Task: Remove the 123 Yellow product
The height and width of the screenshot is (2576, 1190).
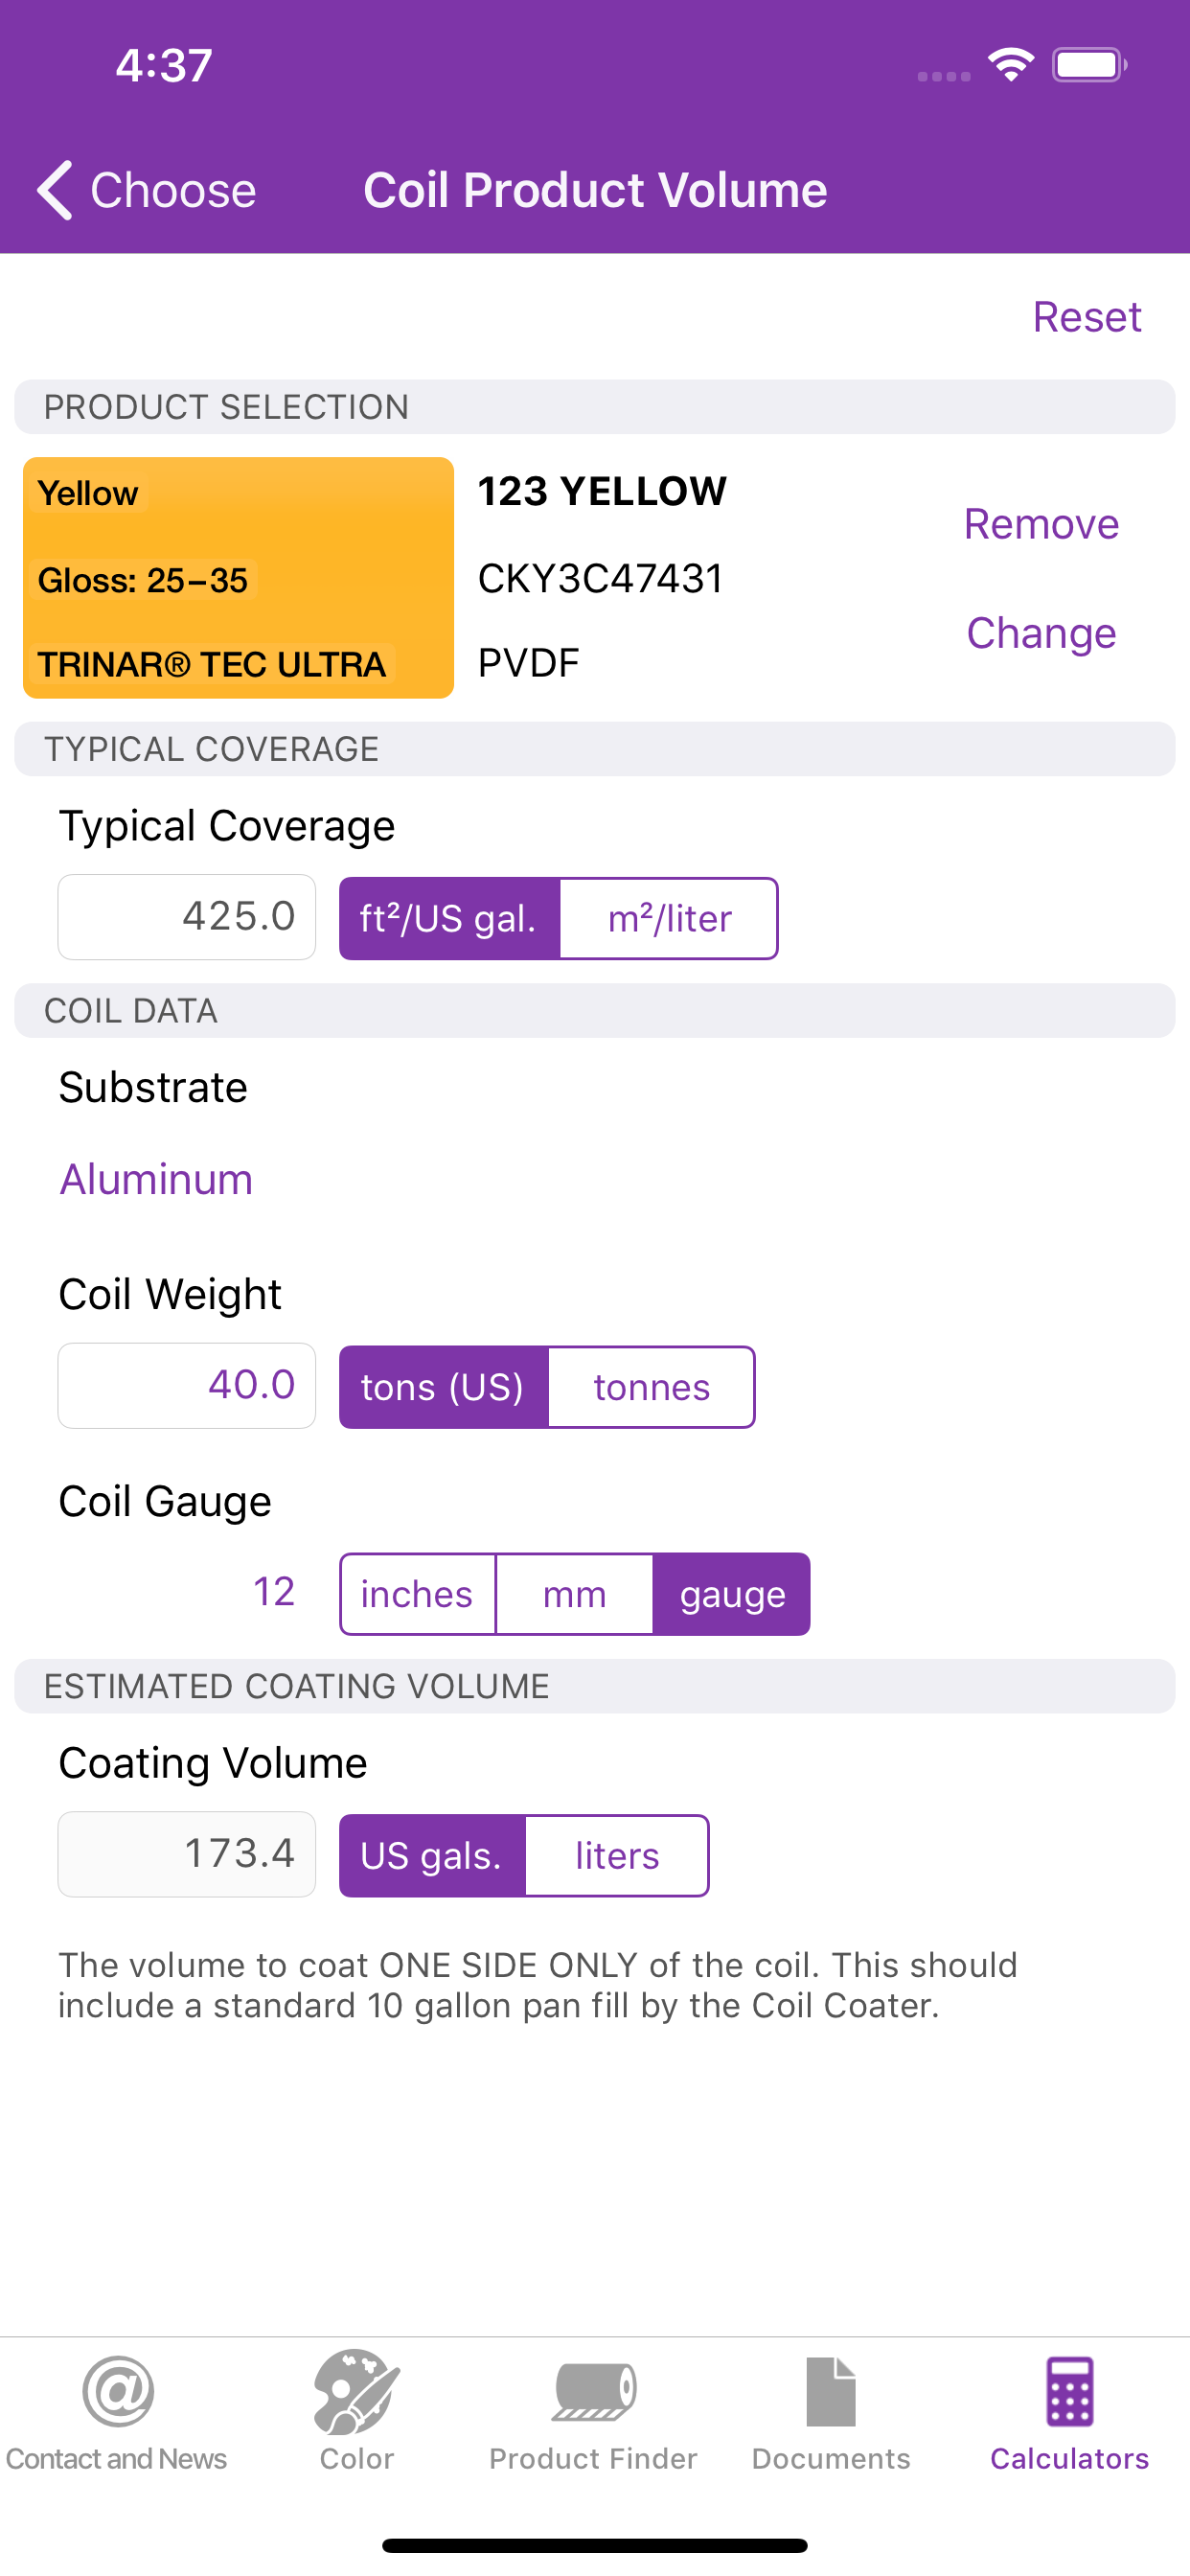Action: 1040,524
